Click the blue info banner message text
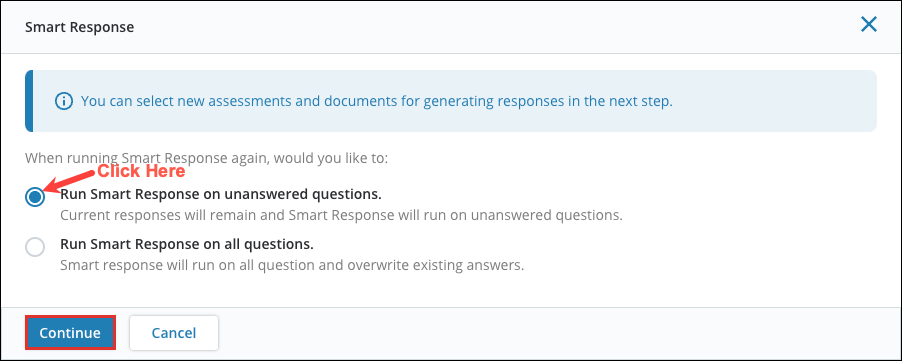Screen dimensions: 902x361 [x=377, y=102]
